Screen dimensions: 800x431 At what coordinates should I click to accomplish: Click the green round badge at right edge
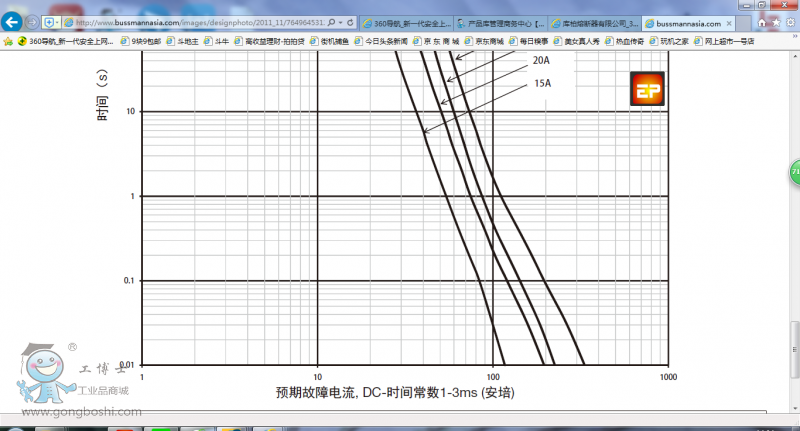795,172
